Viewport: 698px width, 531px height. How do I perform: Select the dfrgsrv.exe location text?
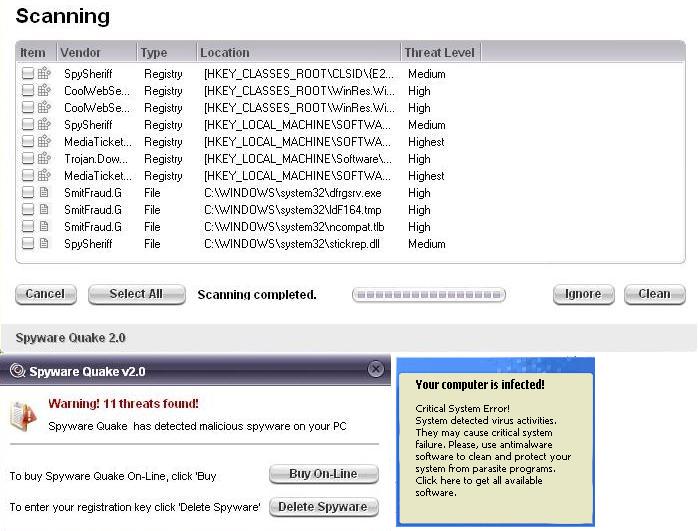[292, 193]
